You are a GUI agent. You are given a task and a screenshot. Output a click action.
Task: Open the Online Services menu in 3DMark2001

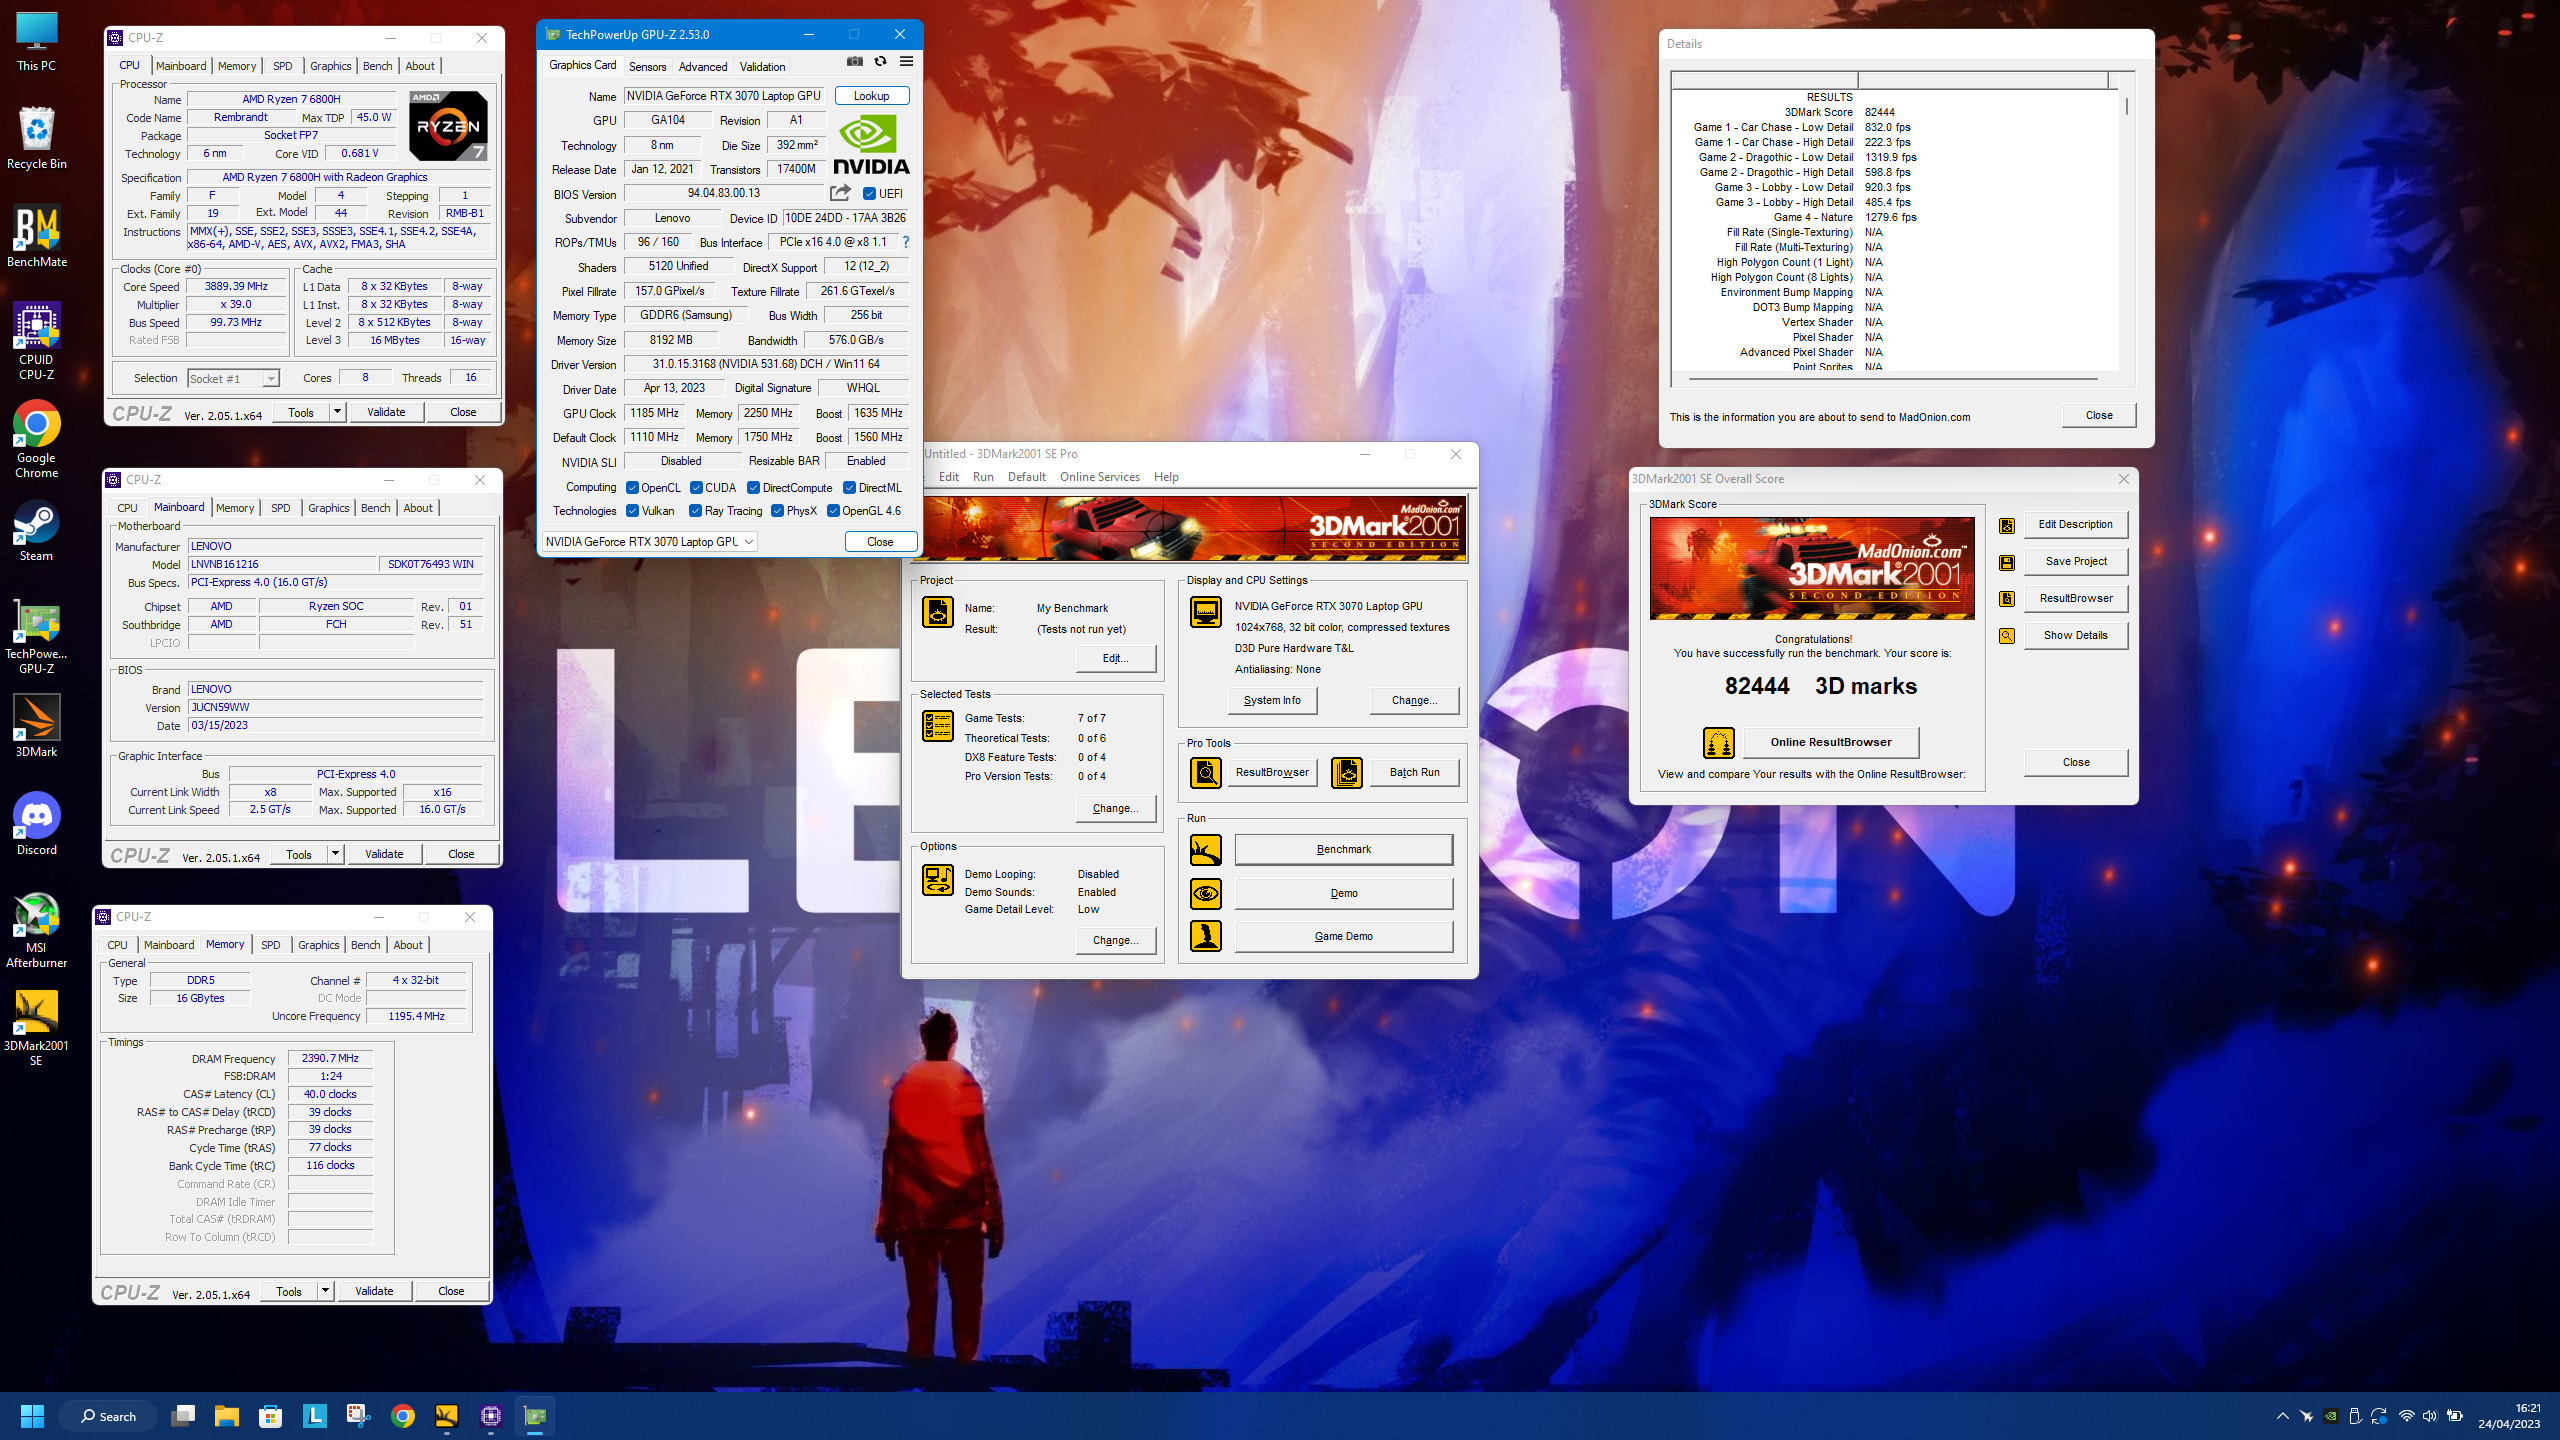1099,477
